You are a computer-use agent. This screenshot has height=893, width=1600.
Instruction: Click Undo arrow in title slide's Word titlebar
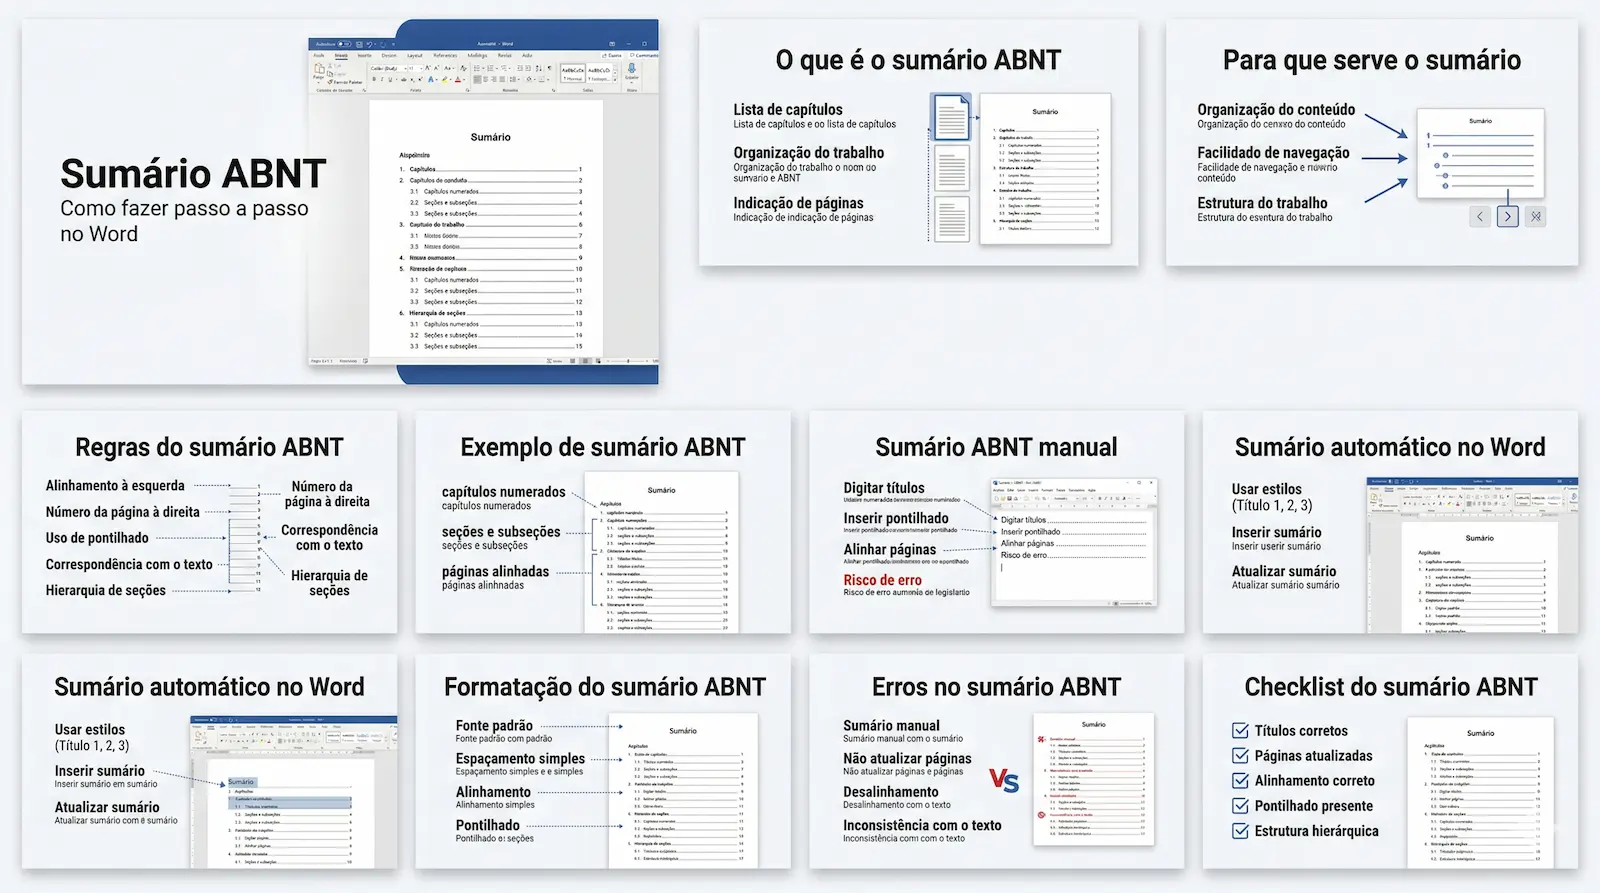369,44
